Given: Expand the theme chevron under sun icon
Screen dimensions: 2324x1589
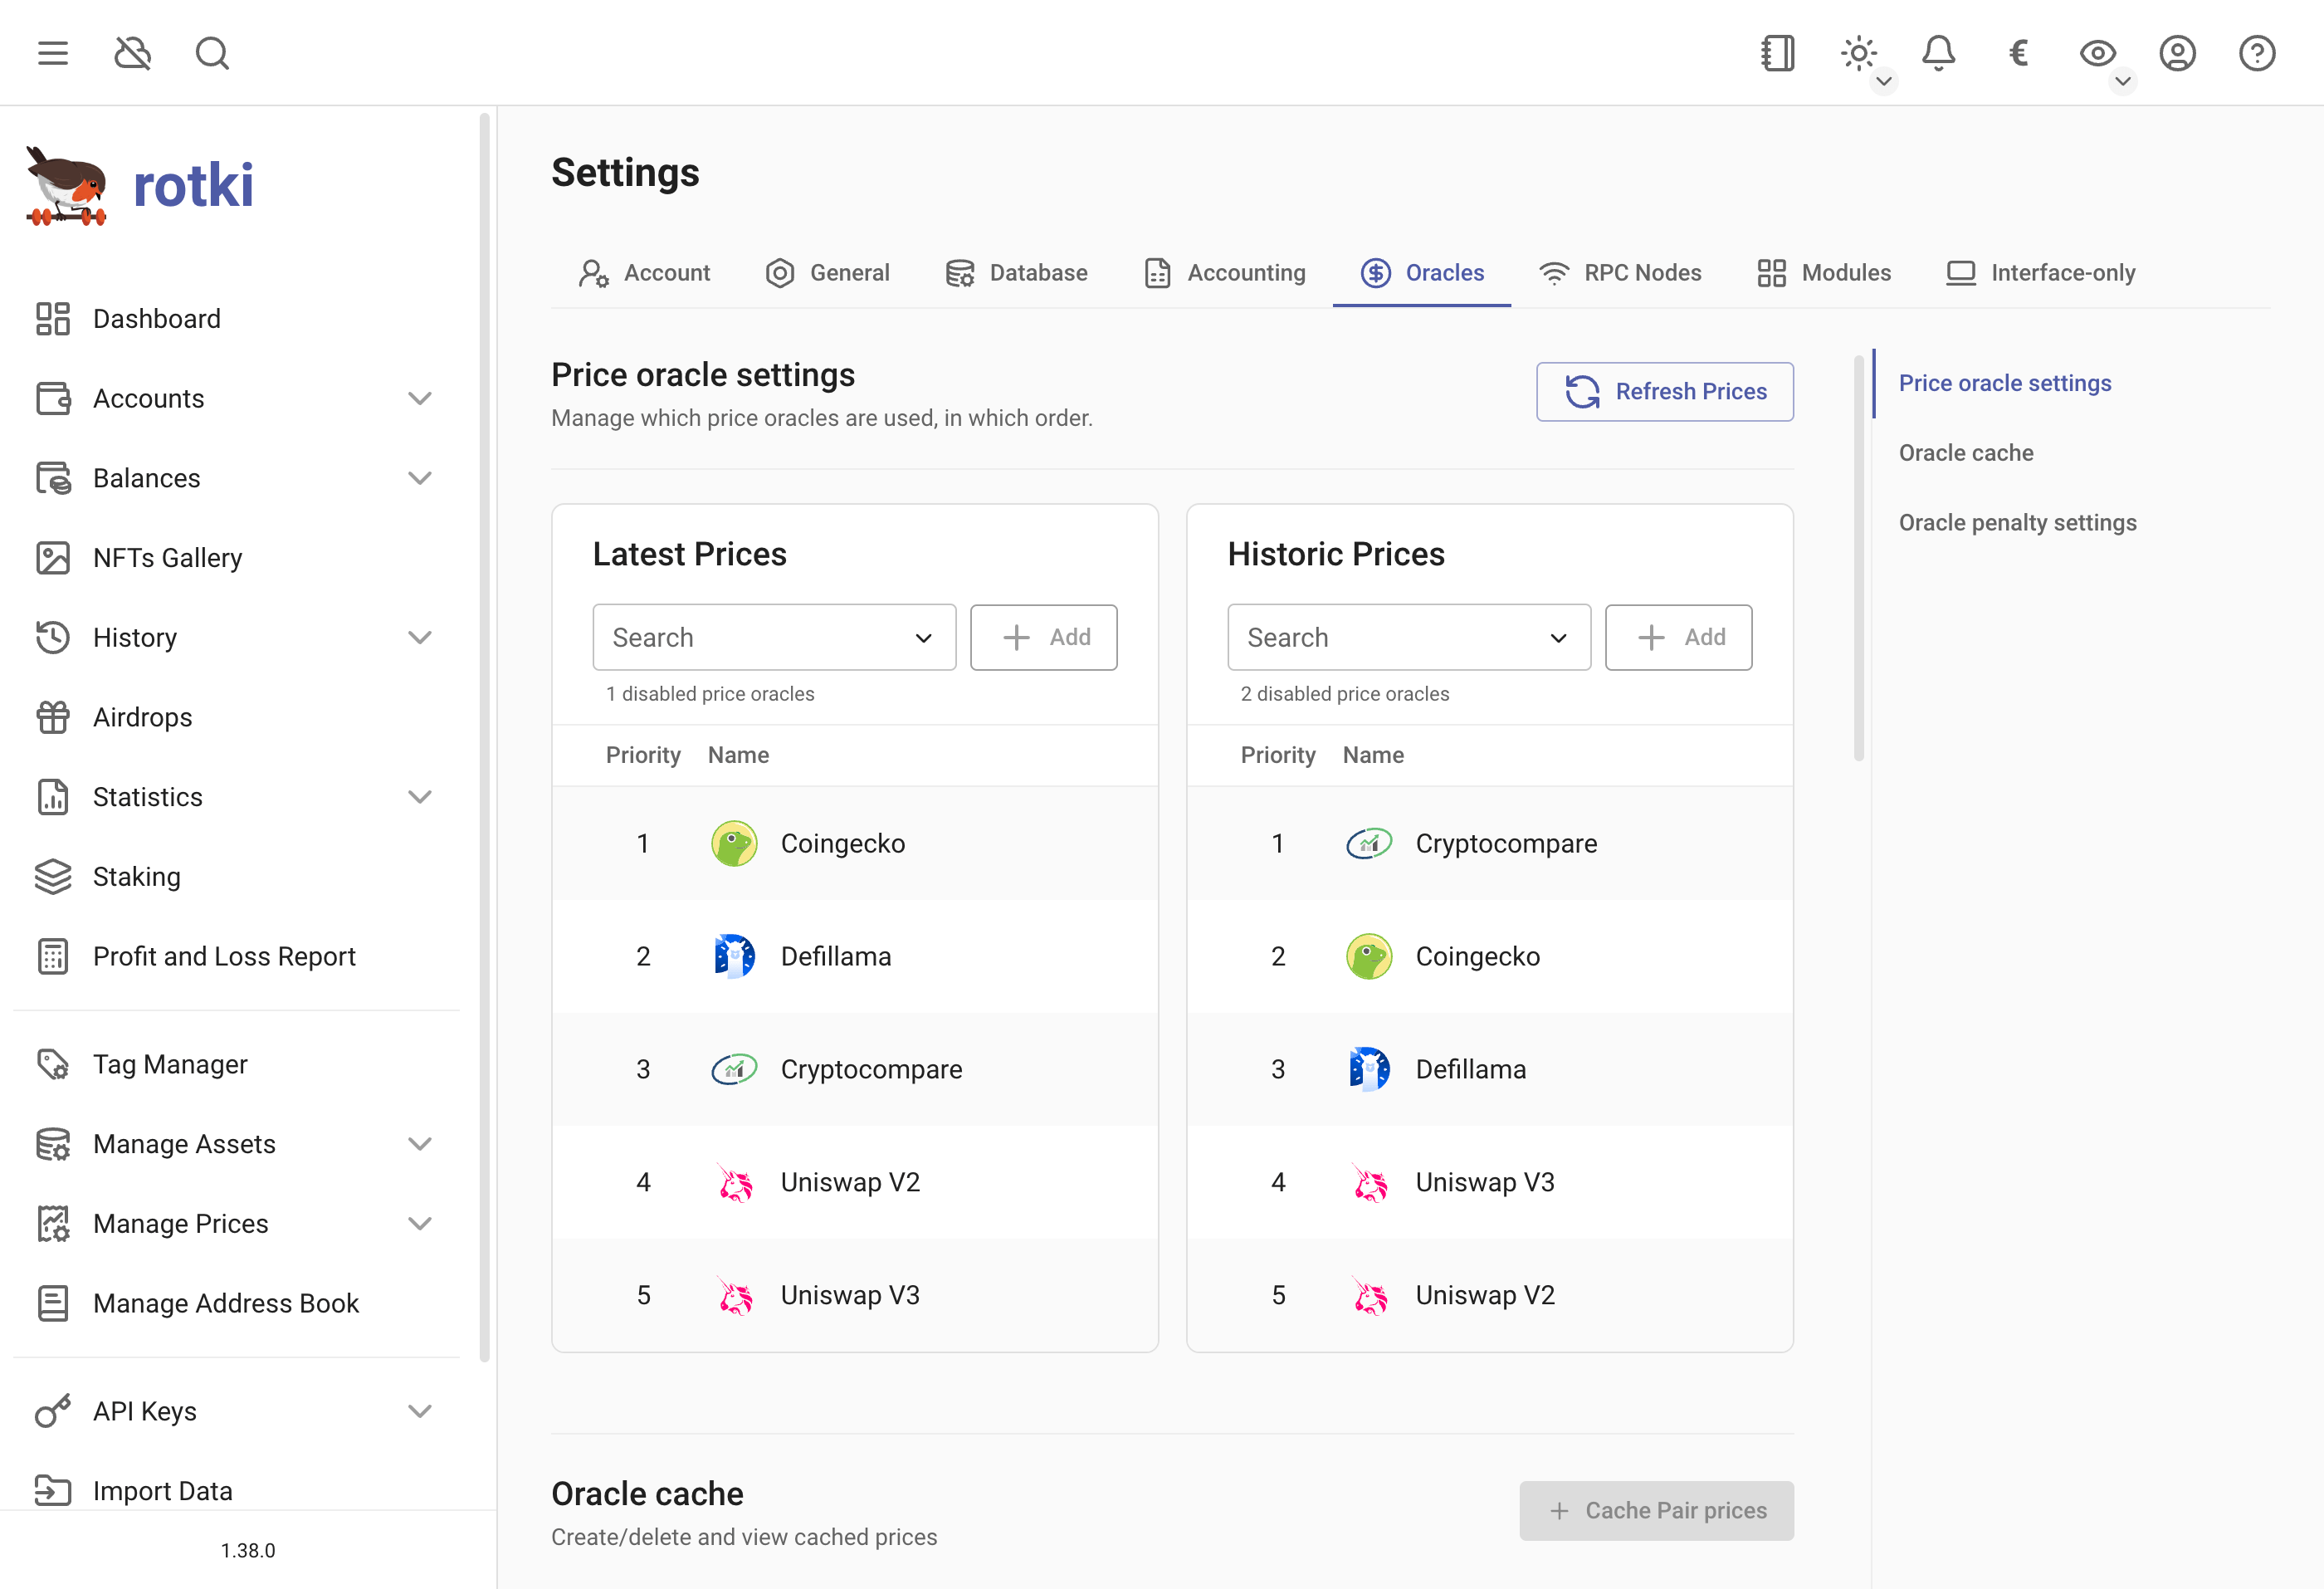Looking at the screenshot, I should coord(1884,81).
